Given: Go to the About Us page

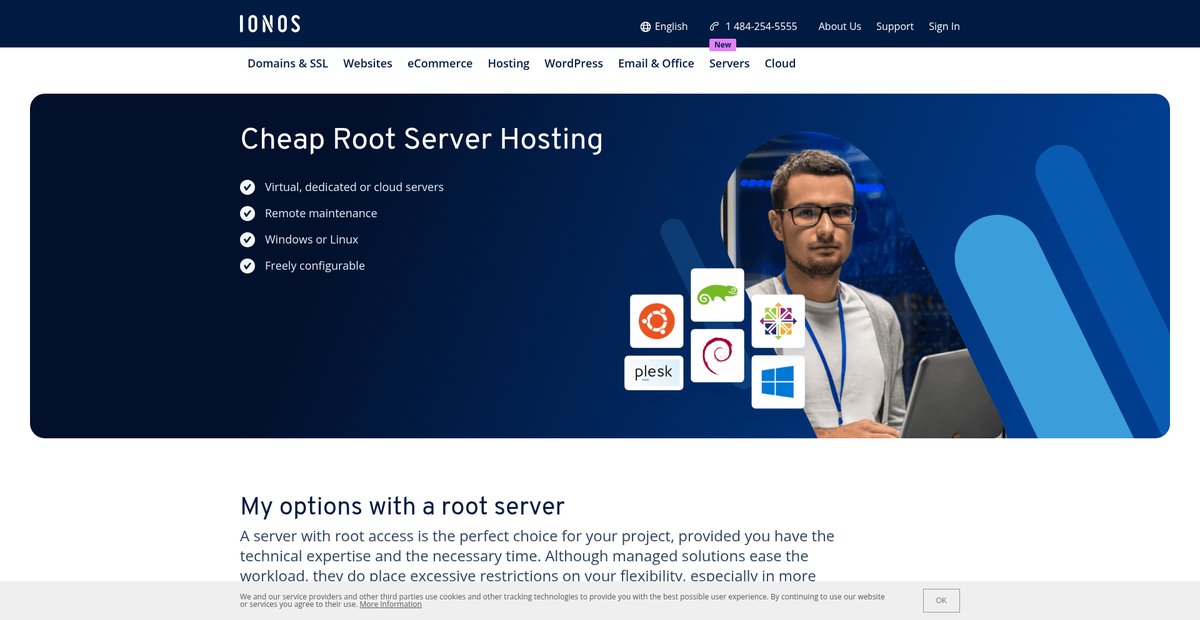Looking at the screenshot, I should [x=840, y=27].
